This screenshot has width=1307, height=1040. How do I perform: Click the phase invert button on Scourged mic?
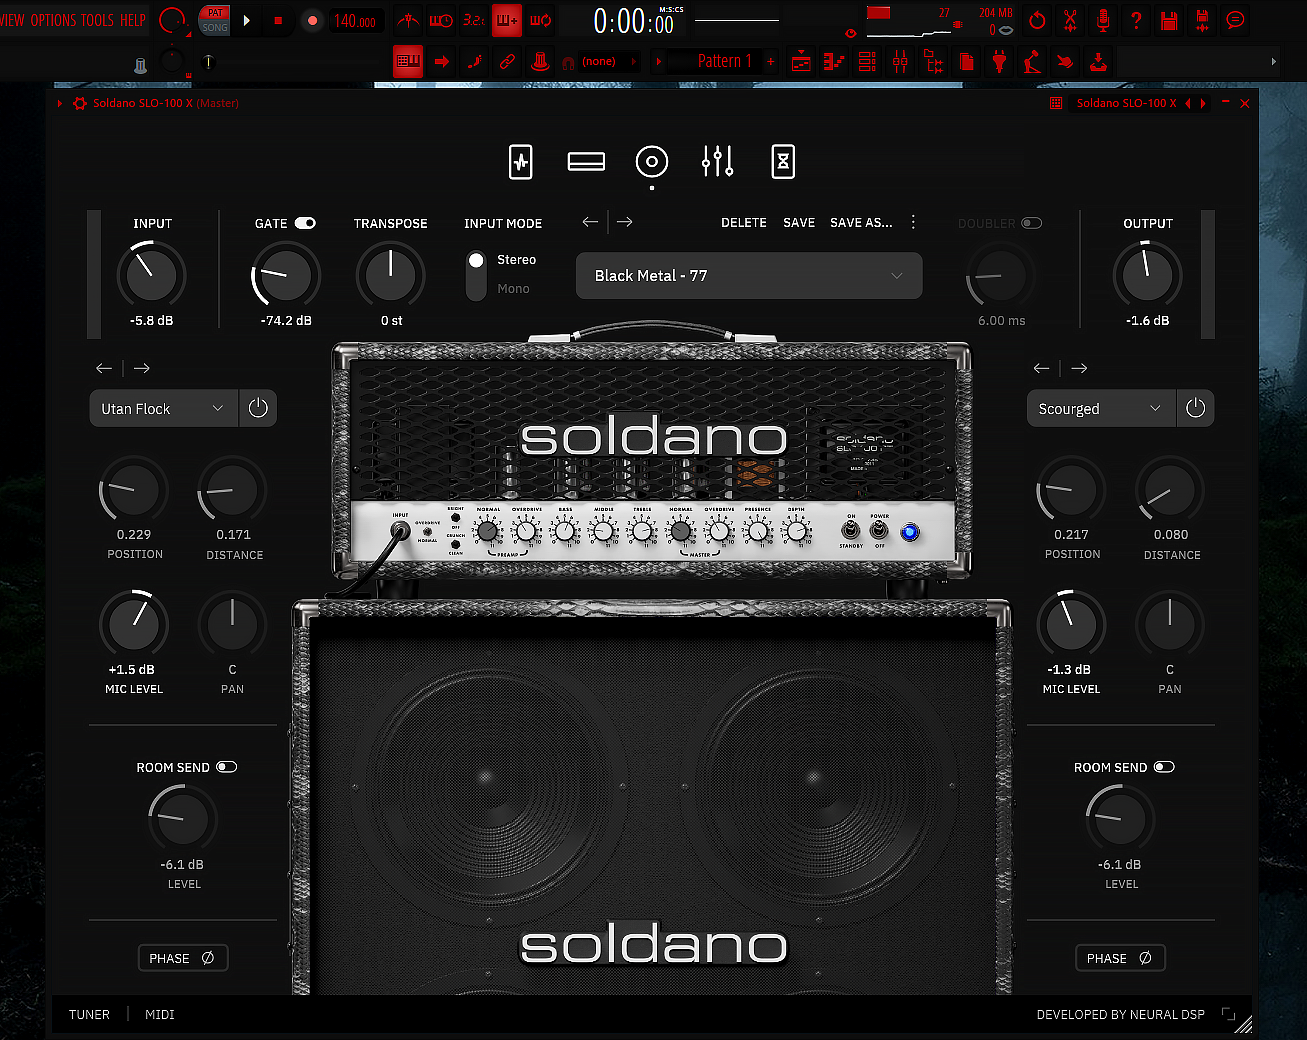click(x=1120, y=958)
